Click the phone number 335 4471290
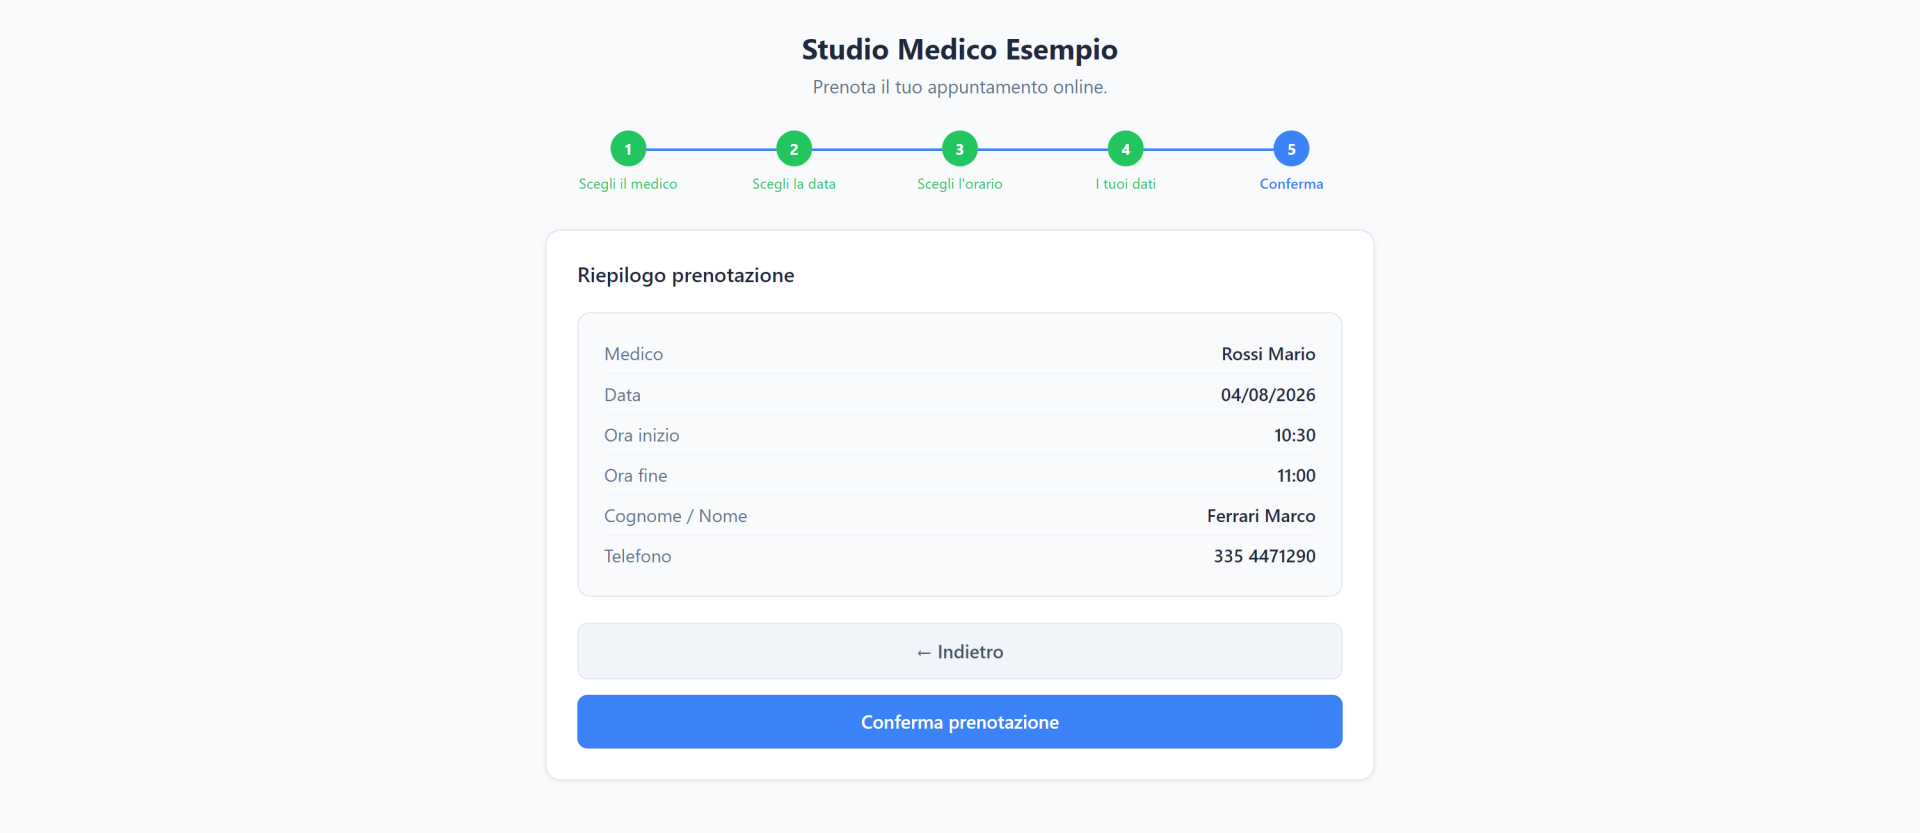 point(1265,556)
